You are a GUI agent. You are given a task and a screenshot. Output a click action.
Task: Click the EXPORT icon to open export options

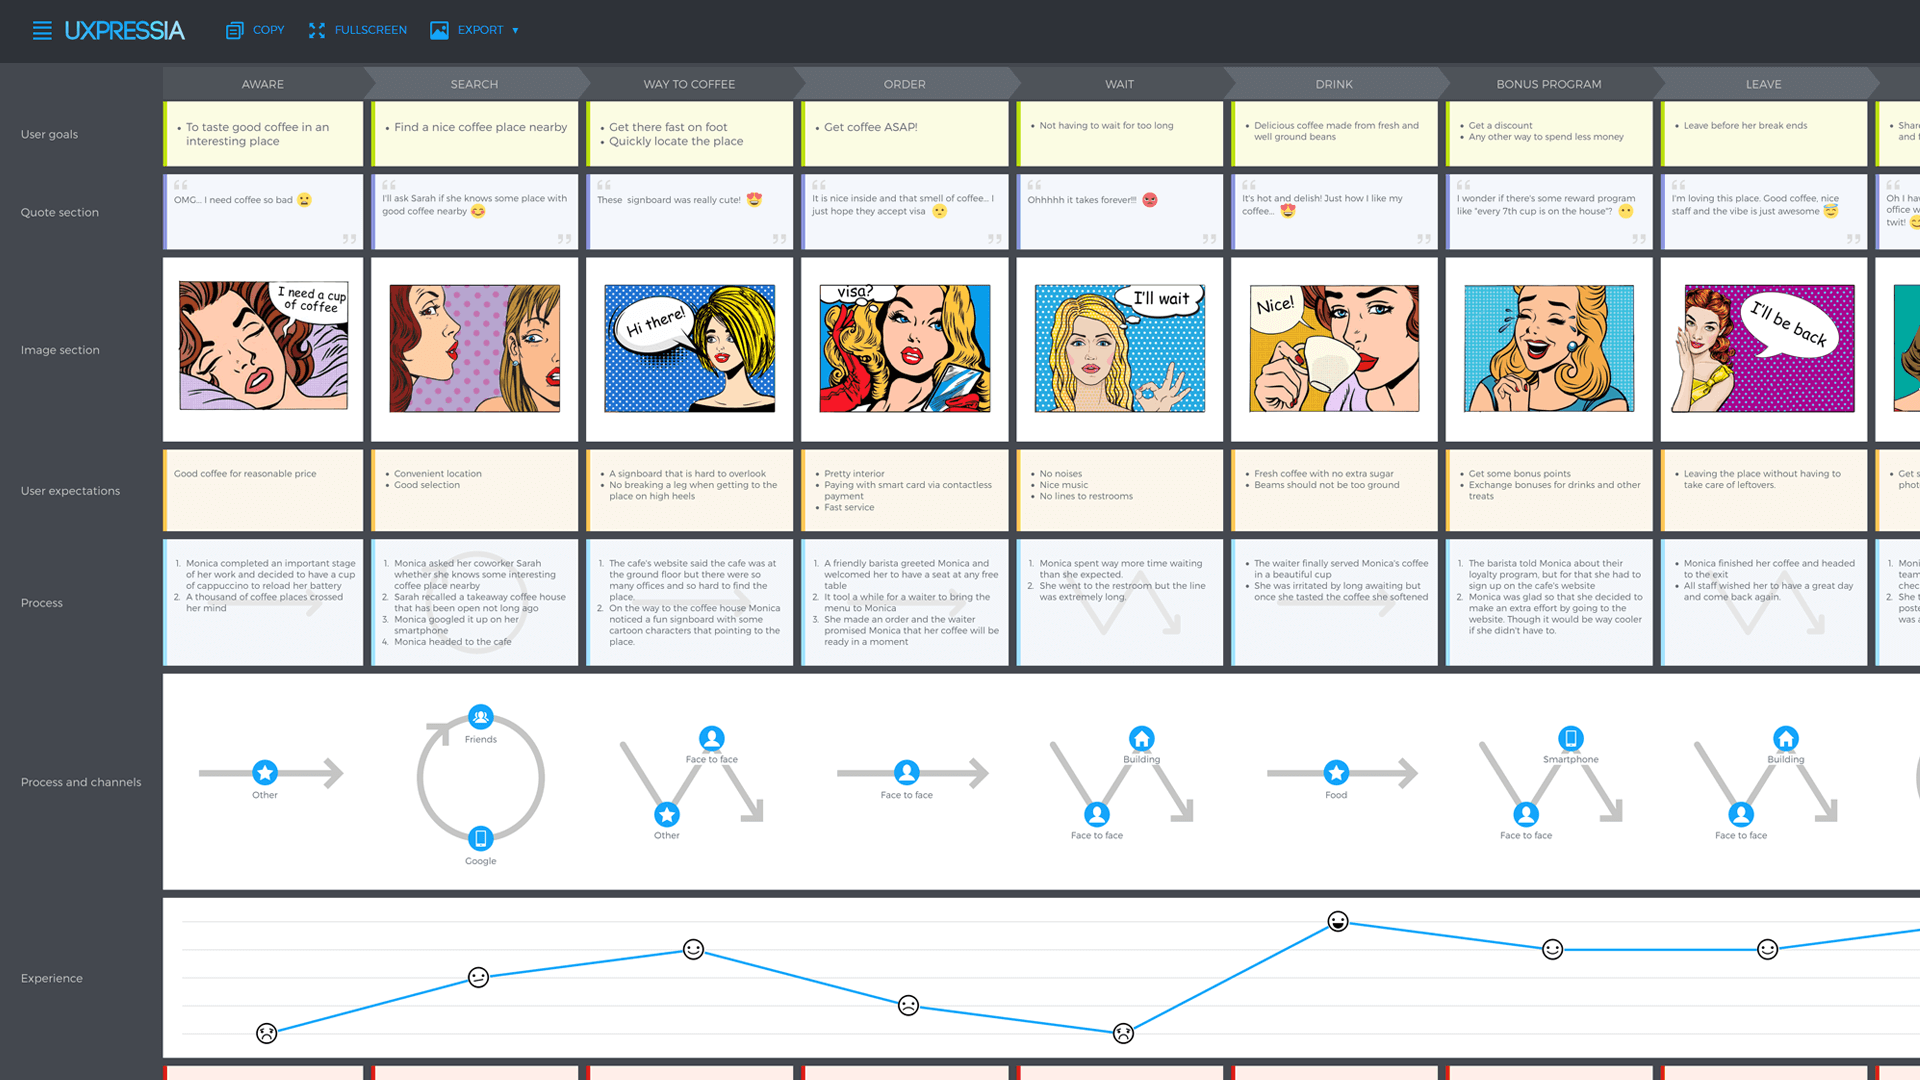(439, 29)
